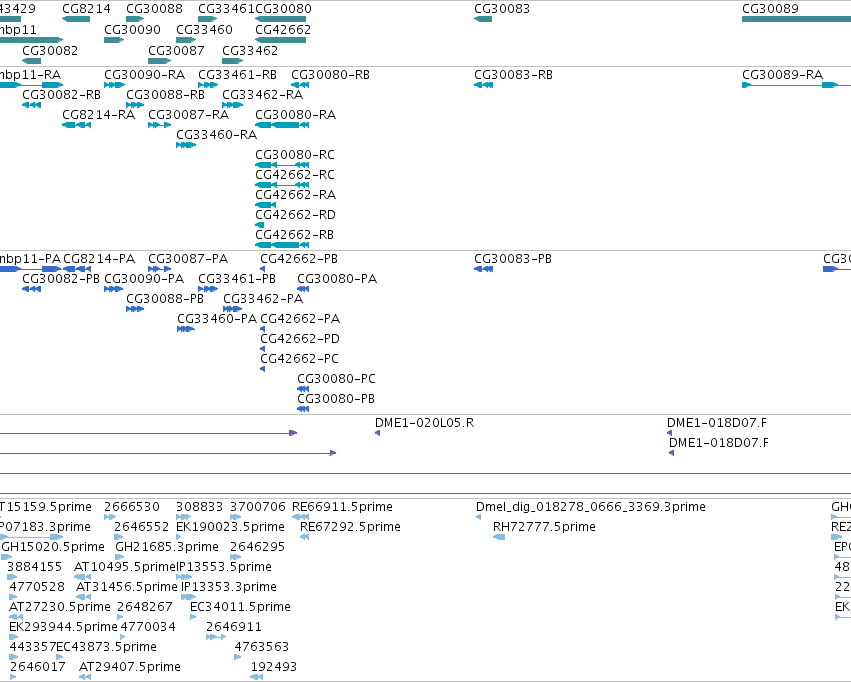851x682 pixels.
Task: Open EST Dmel_dig_018278_0666_3369.3prime
Action: [591, 507]
